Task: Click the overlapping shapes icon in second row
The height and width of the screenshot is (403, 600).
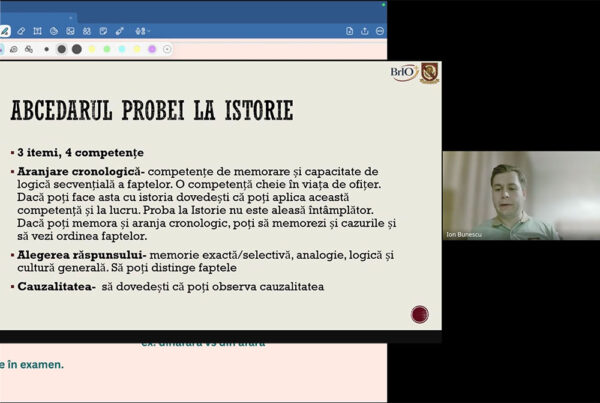Action: click(29, 49)
